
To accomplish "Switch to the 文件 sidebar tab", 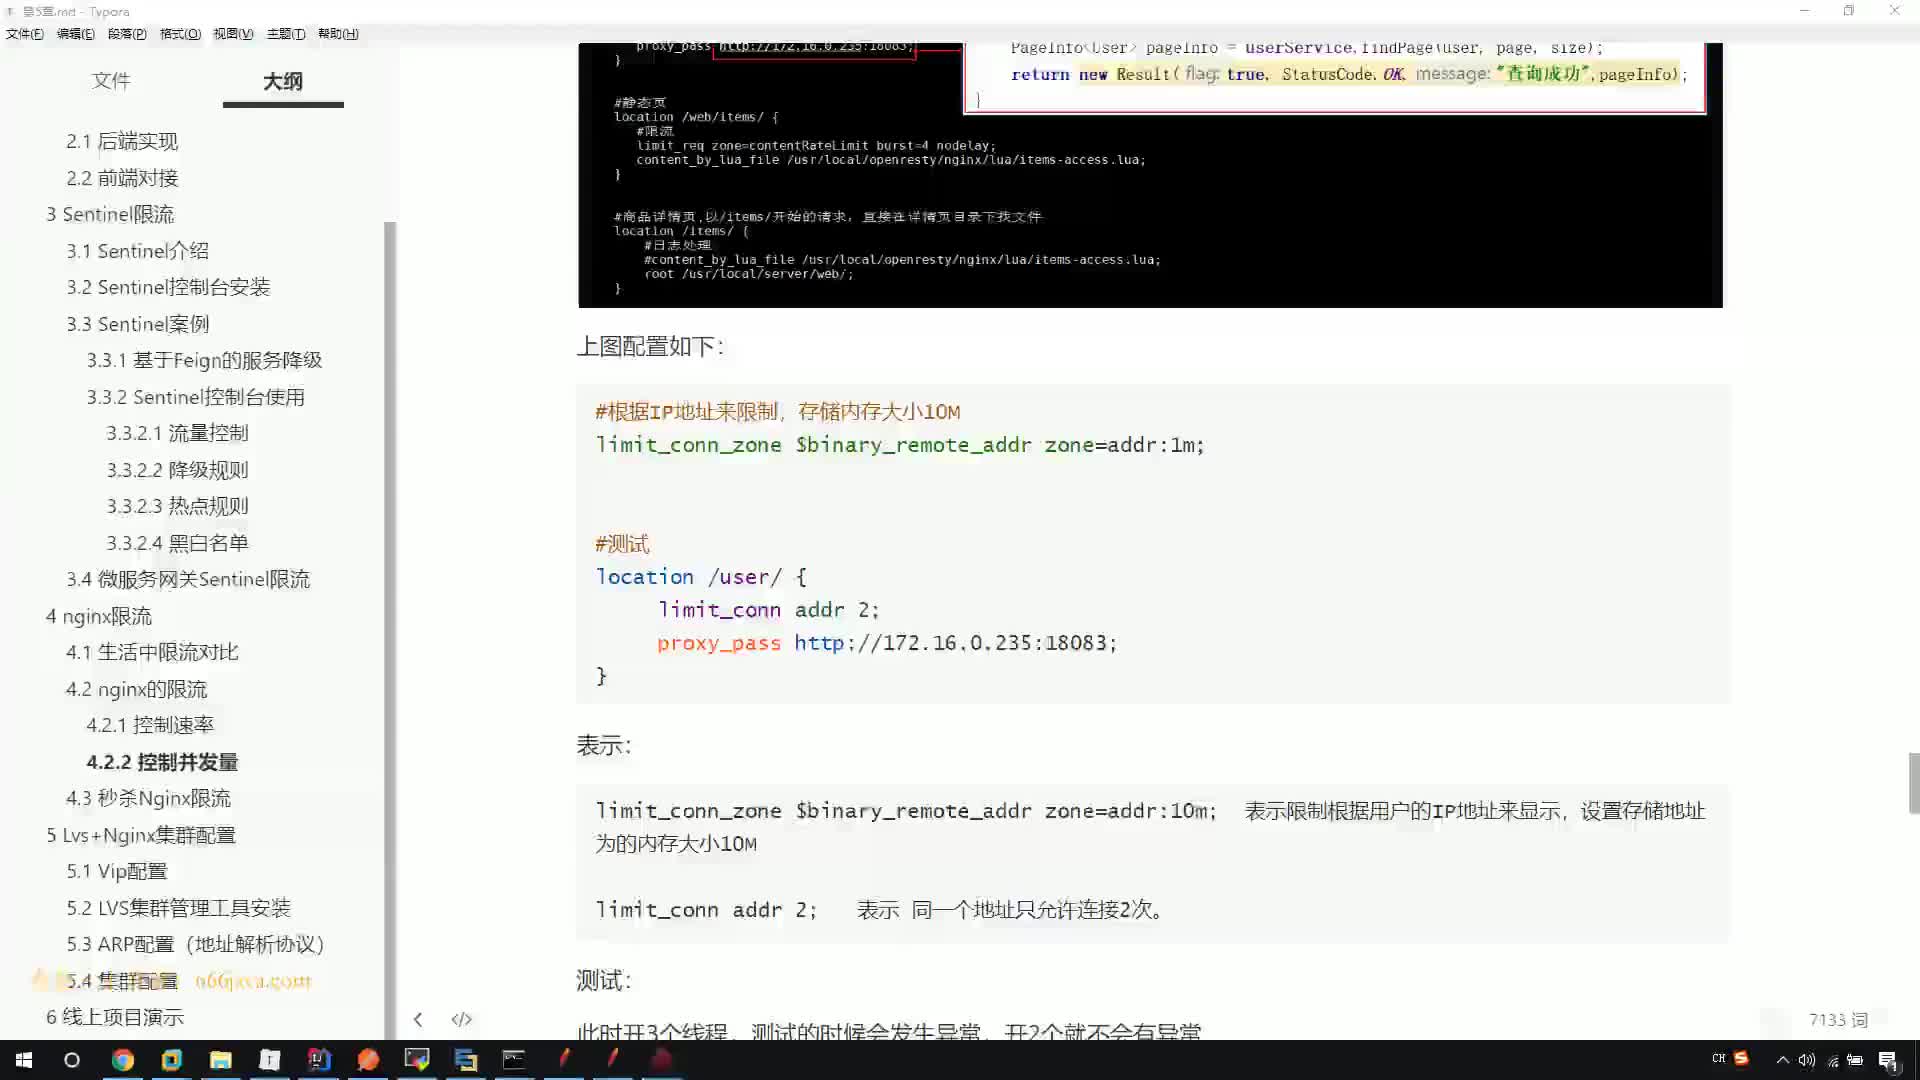I will coord(111,80).
